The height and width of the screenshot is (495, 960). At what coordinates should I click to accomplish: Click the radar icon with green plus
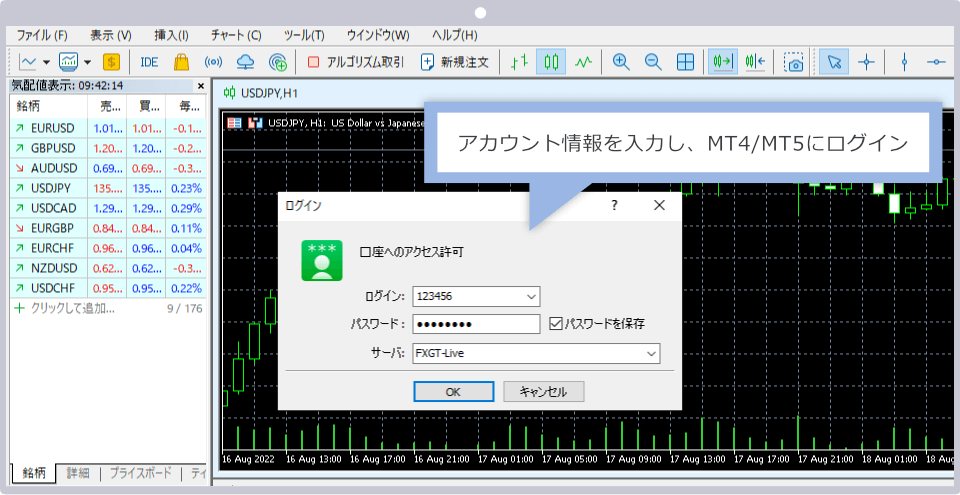[278, 62]
